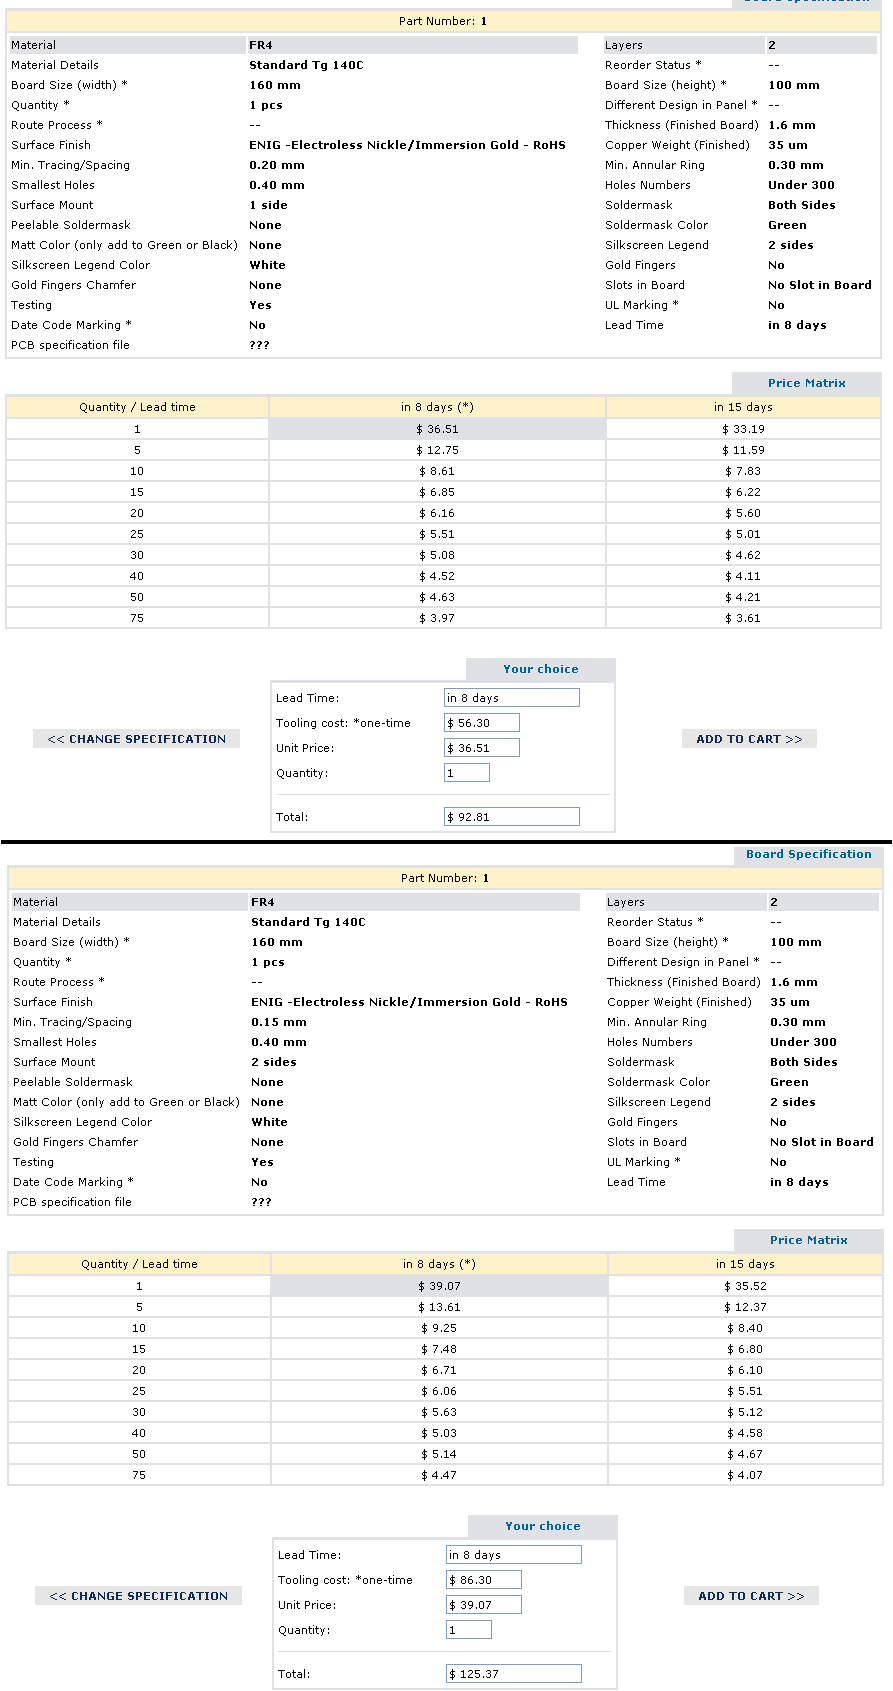Click the Tooling cost field showing $ 86.30

point(484,1580)
